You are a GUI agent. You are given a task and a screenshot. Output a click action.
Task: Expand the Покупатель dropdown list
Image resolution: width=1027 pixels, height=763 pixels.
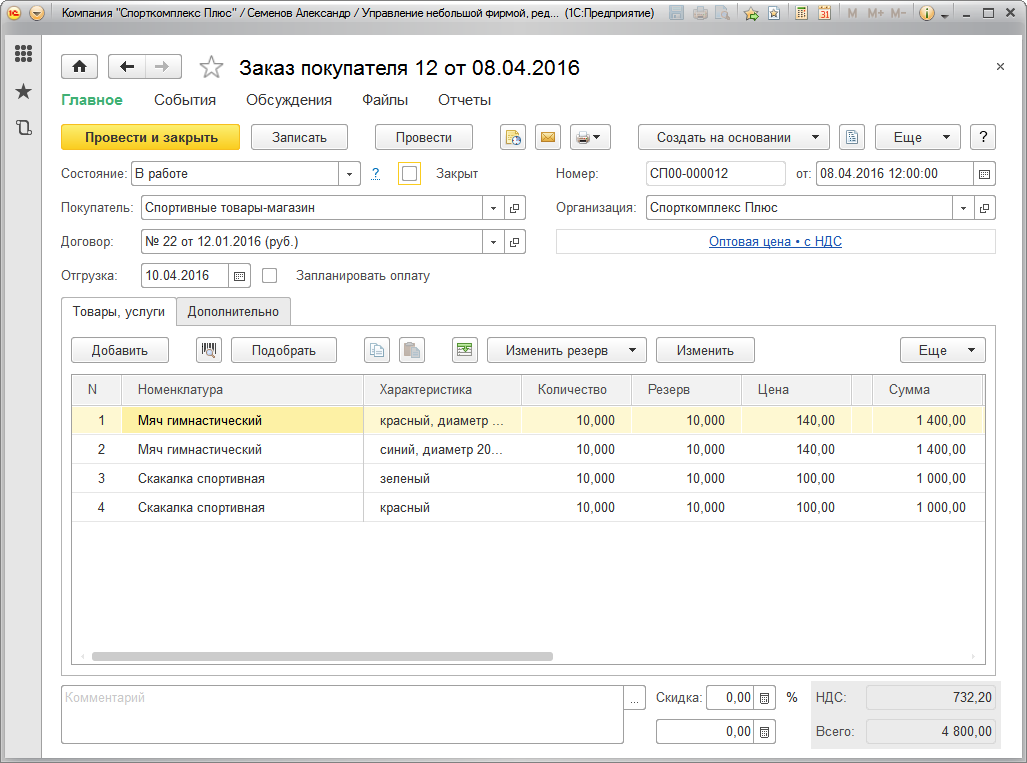493,208
